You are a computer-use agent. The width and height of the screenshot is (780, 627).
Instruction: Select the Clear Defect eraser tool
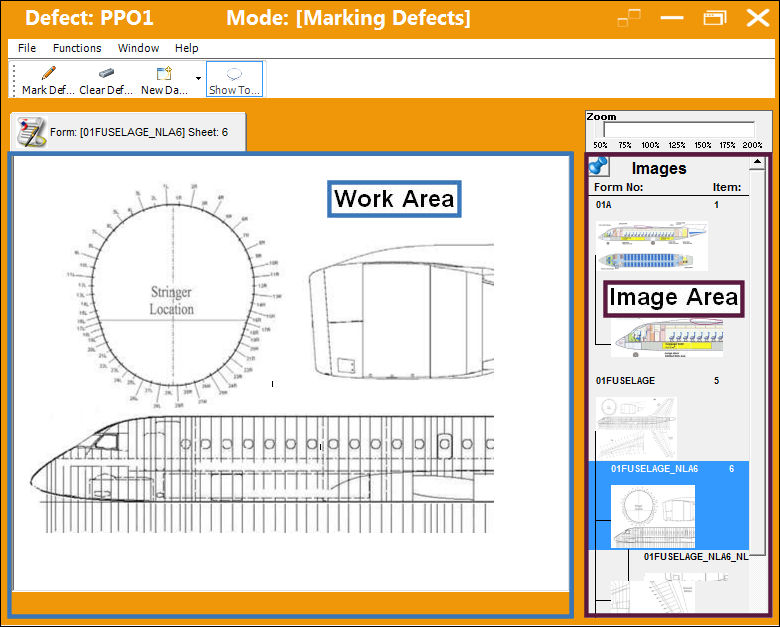(x=106, y=80)
